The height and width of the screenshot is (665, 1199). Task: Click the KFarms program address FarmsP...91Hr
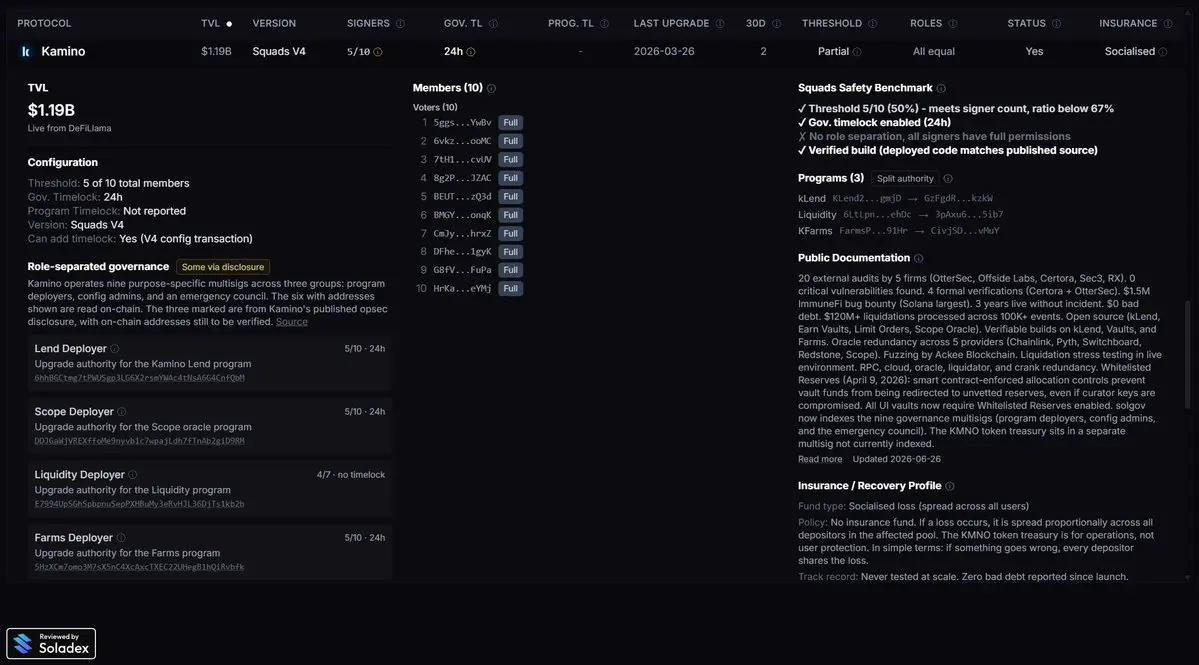pyautogui.click(x=873, y=231)
